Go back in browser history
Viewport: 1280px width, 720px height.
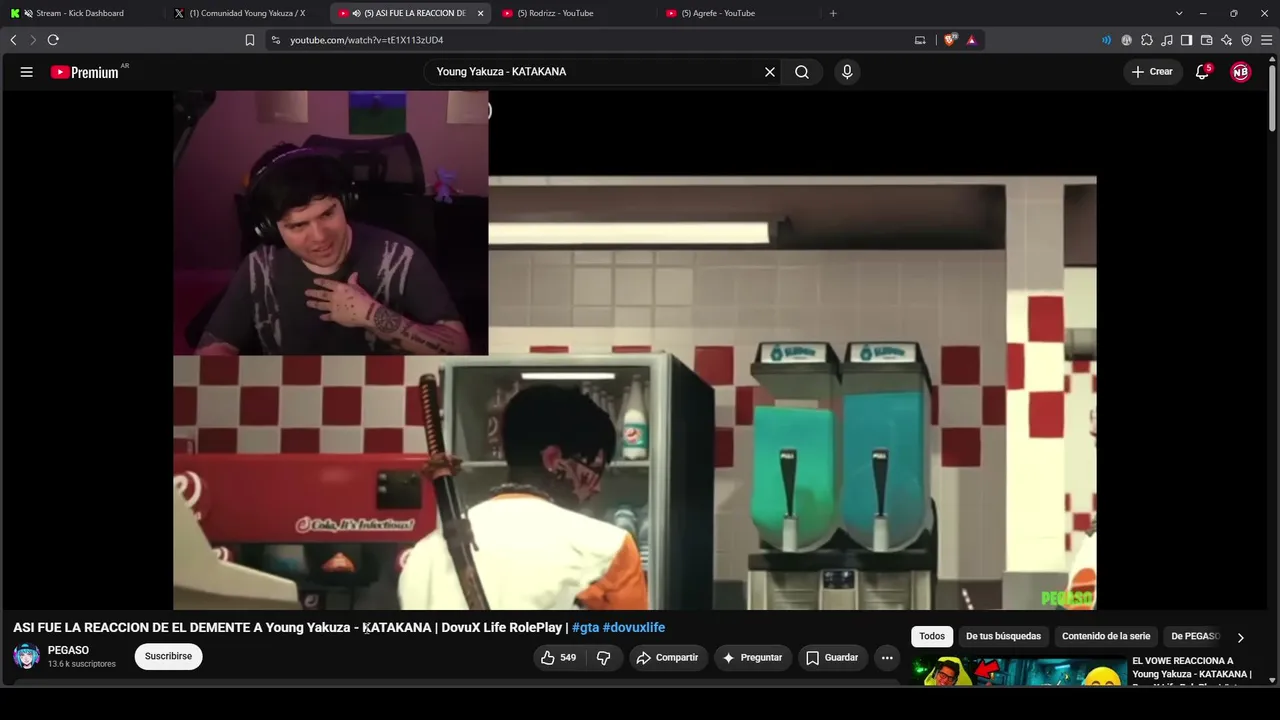coord(13,40)
